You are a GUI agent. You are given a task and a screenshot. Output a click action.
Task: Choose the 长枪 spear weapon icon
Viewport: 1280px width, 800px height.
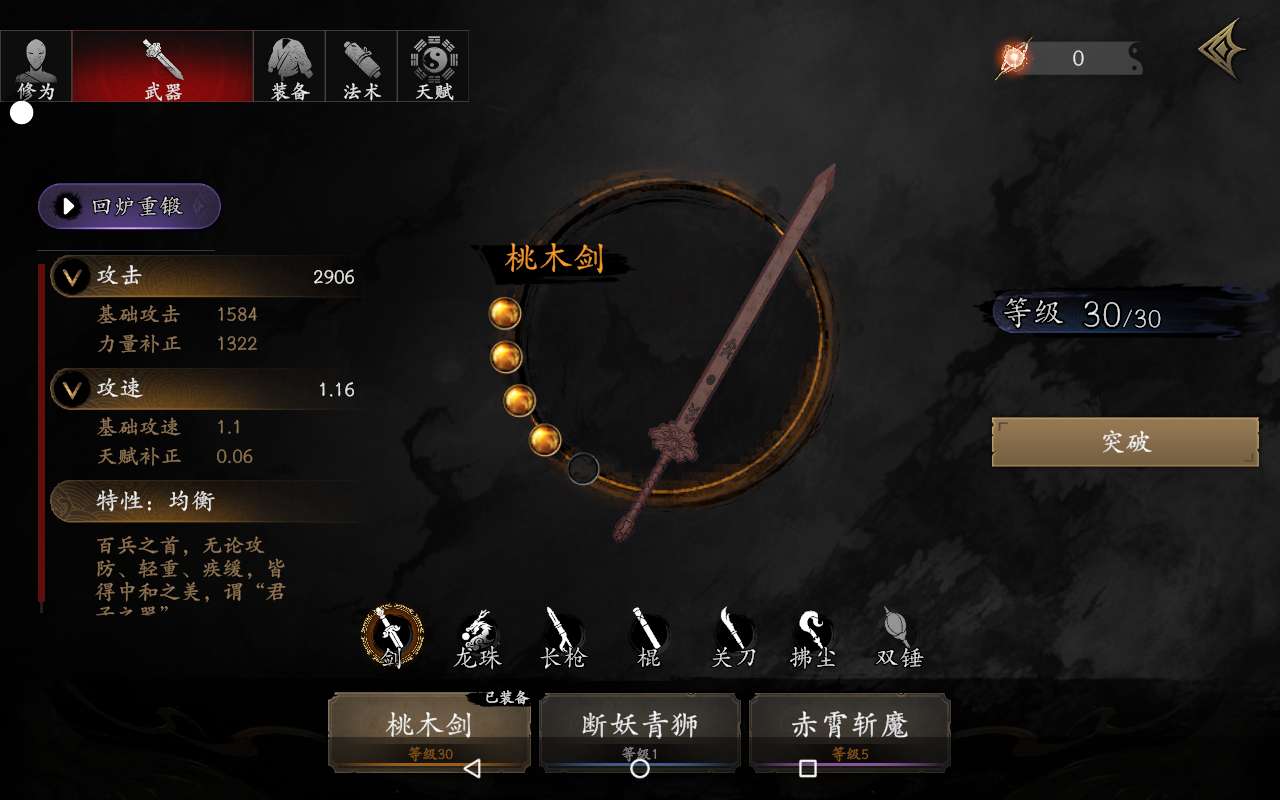click(563, 638)
